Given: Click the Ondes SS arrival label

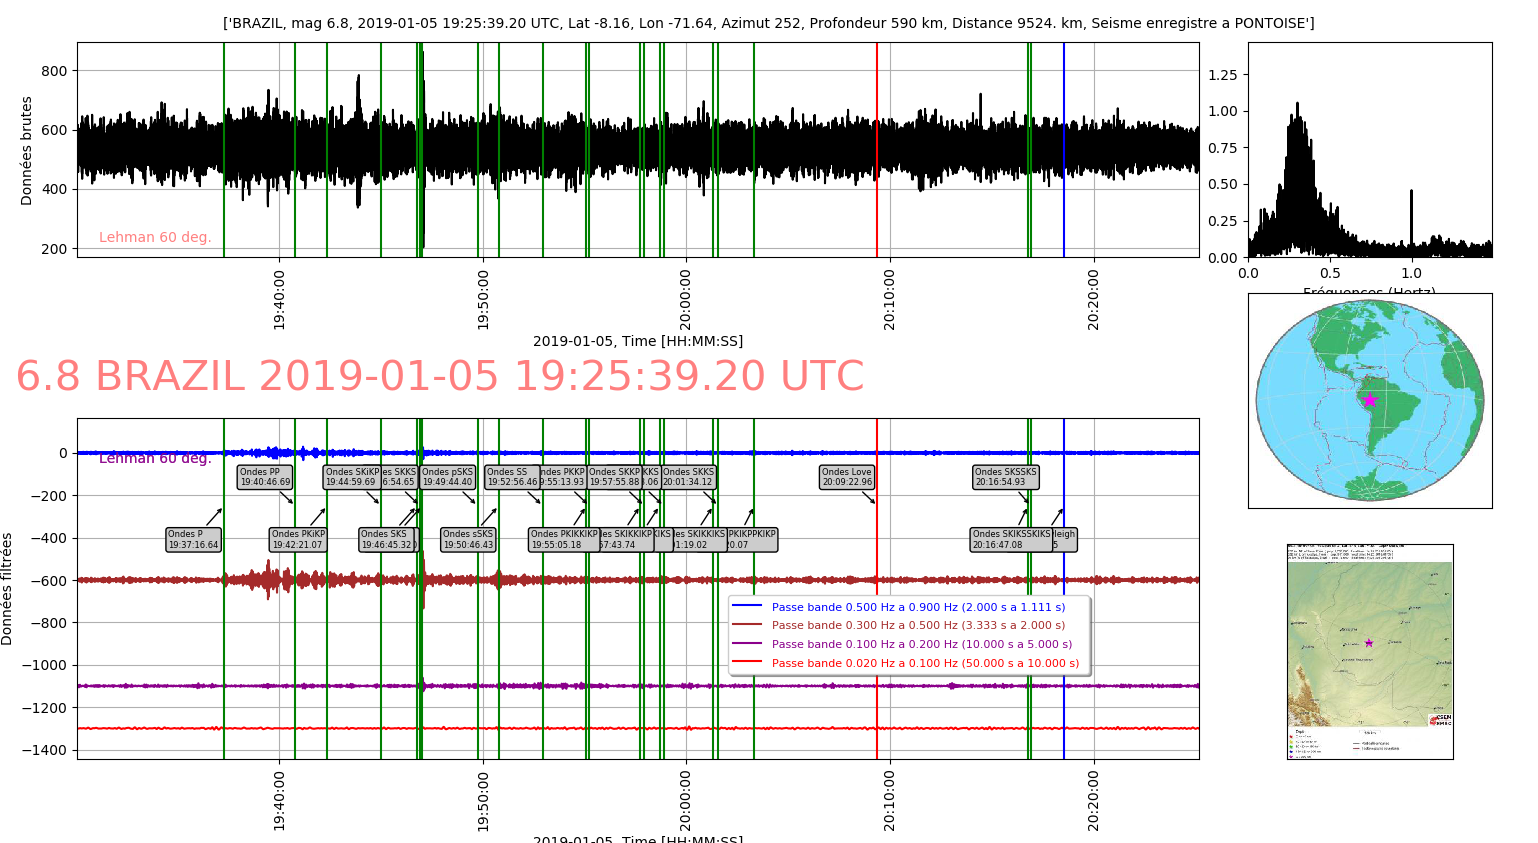Looking at the screenshot, I should [x=511, y=477].
